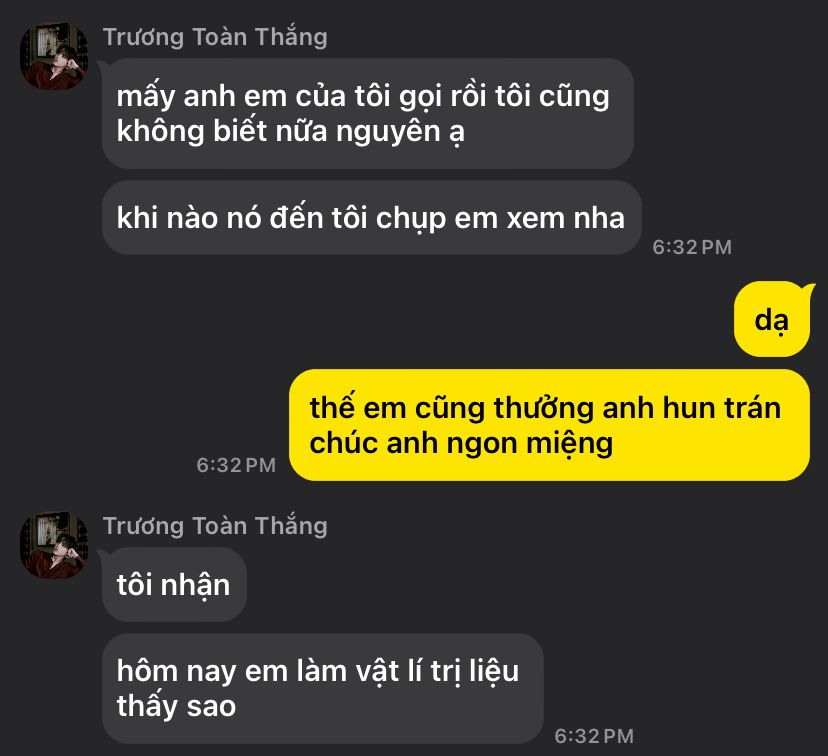This screenshot has height=756, width=828.
Task: Tap the yellow "thế em cũng thưởng anh" bubble
Action: click(549, 425)
